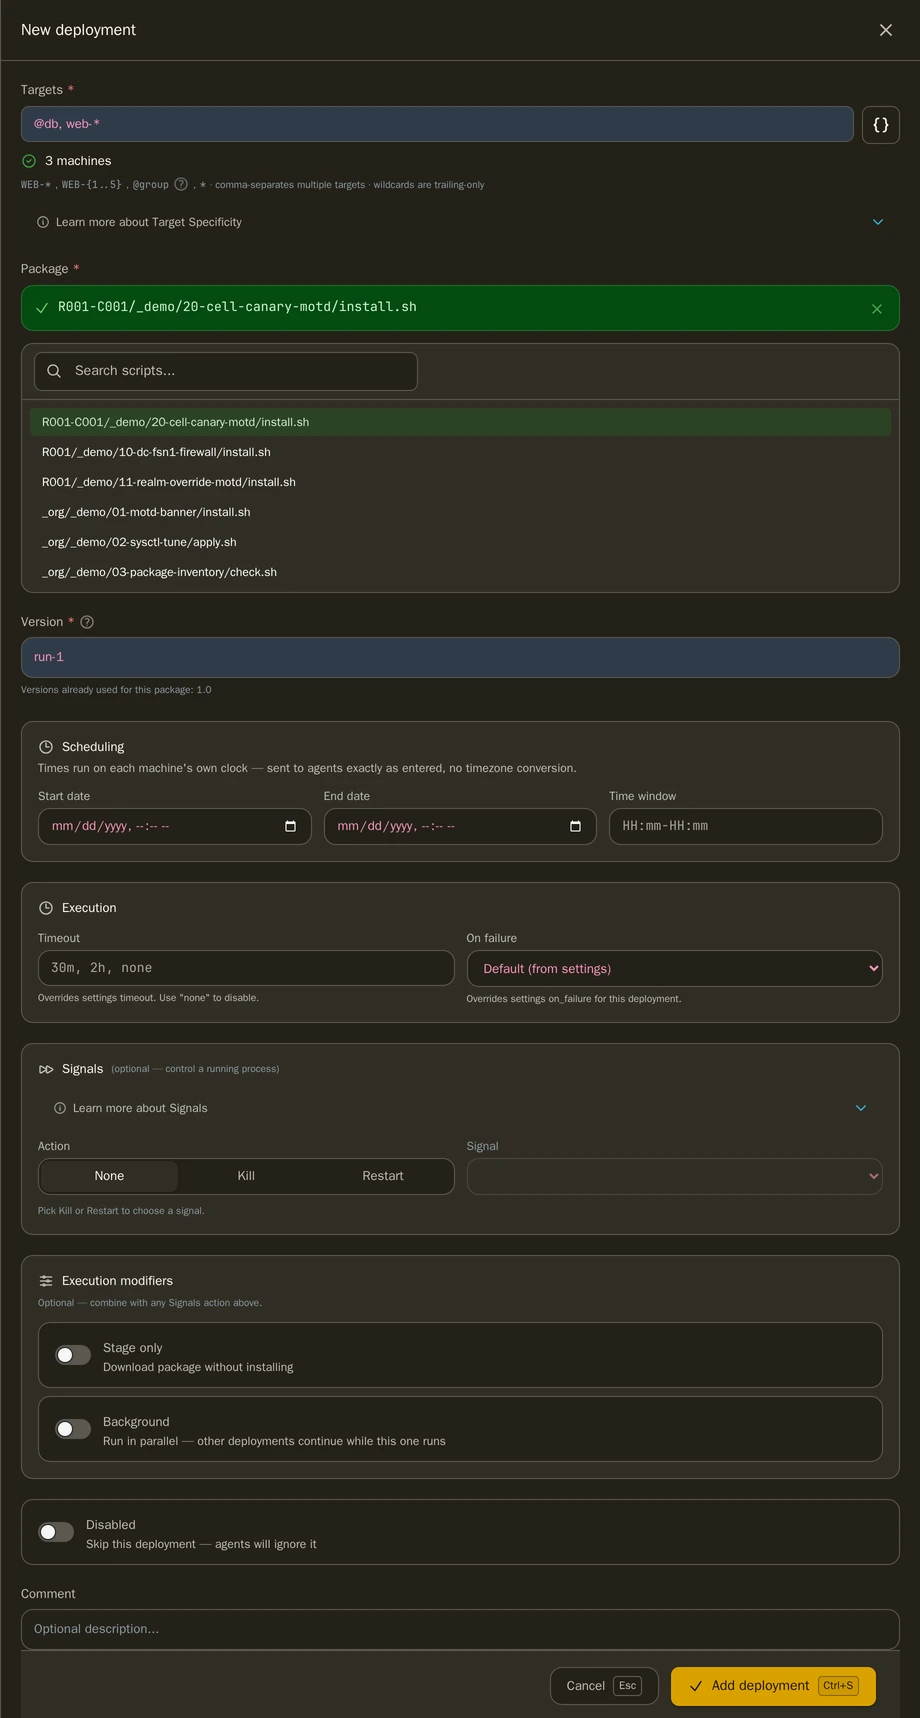Screen dimensions: 920x1718
Task: Open Start date calendar picker icon
Action: pos(290,826)
